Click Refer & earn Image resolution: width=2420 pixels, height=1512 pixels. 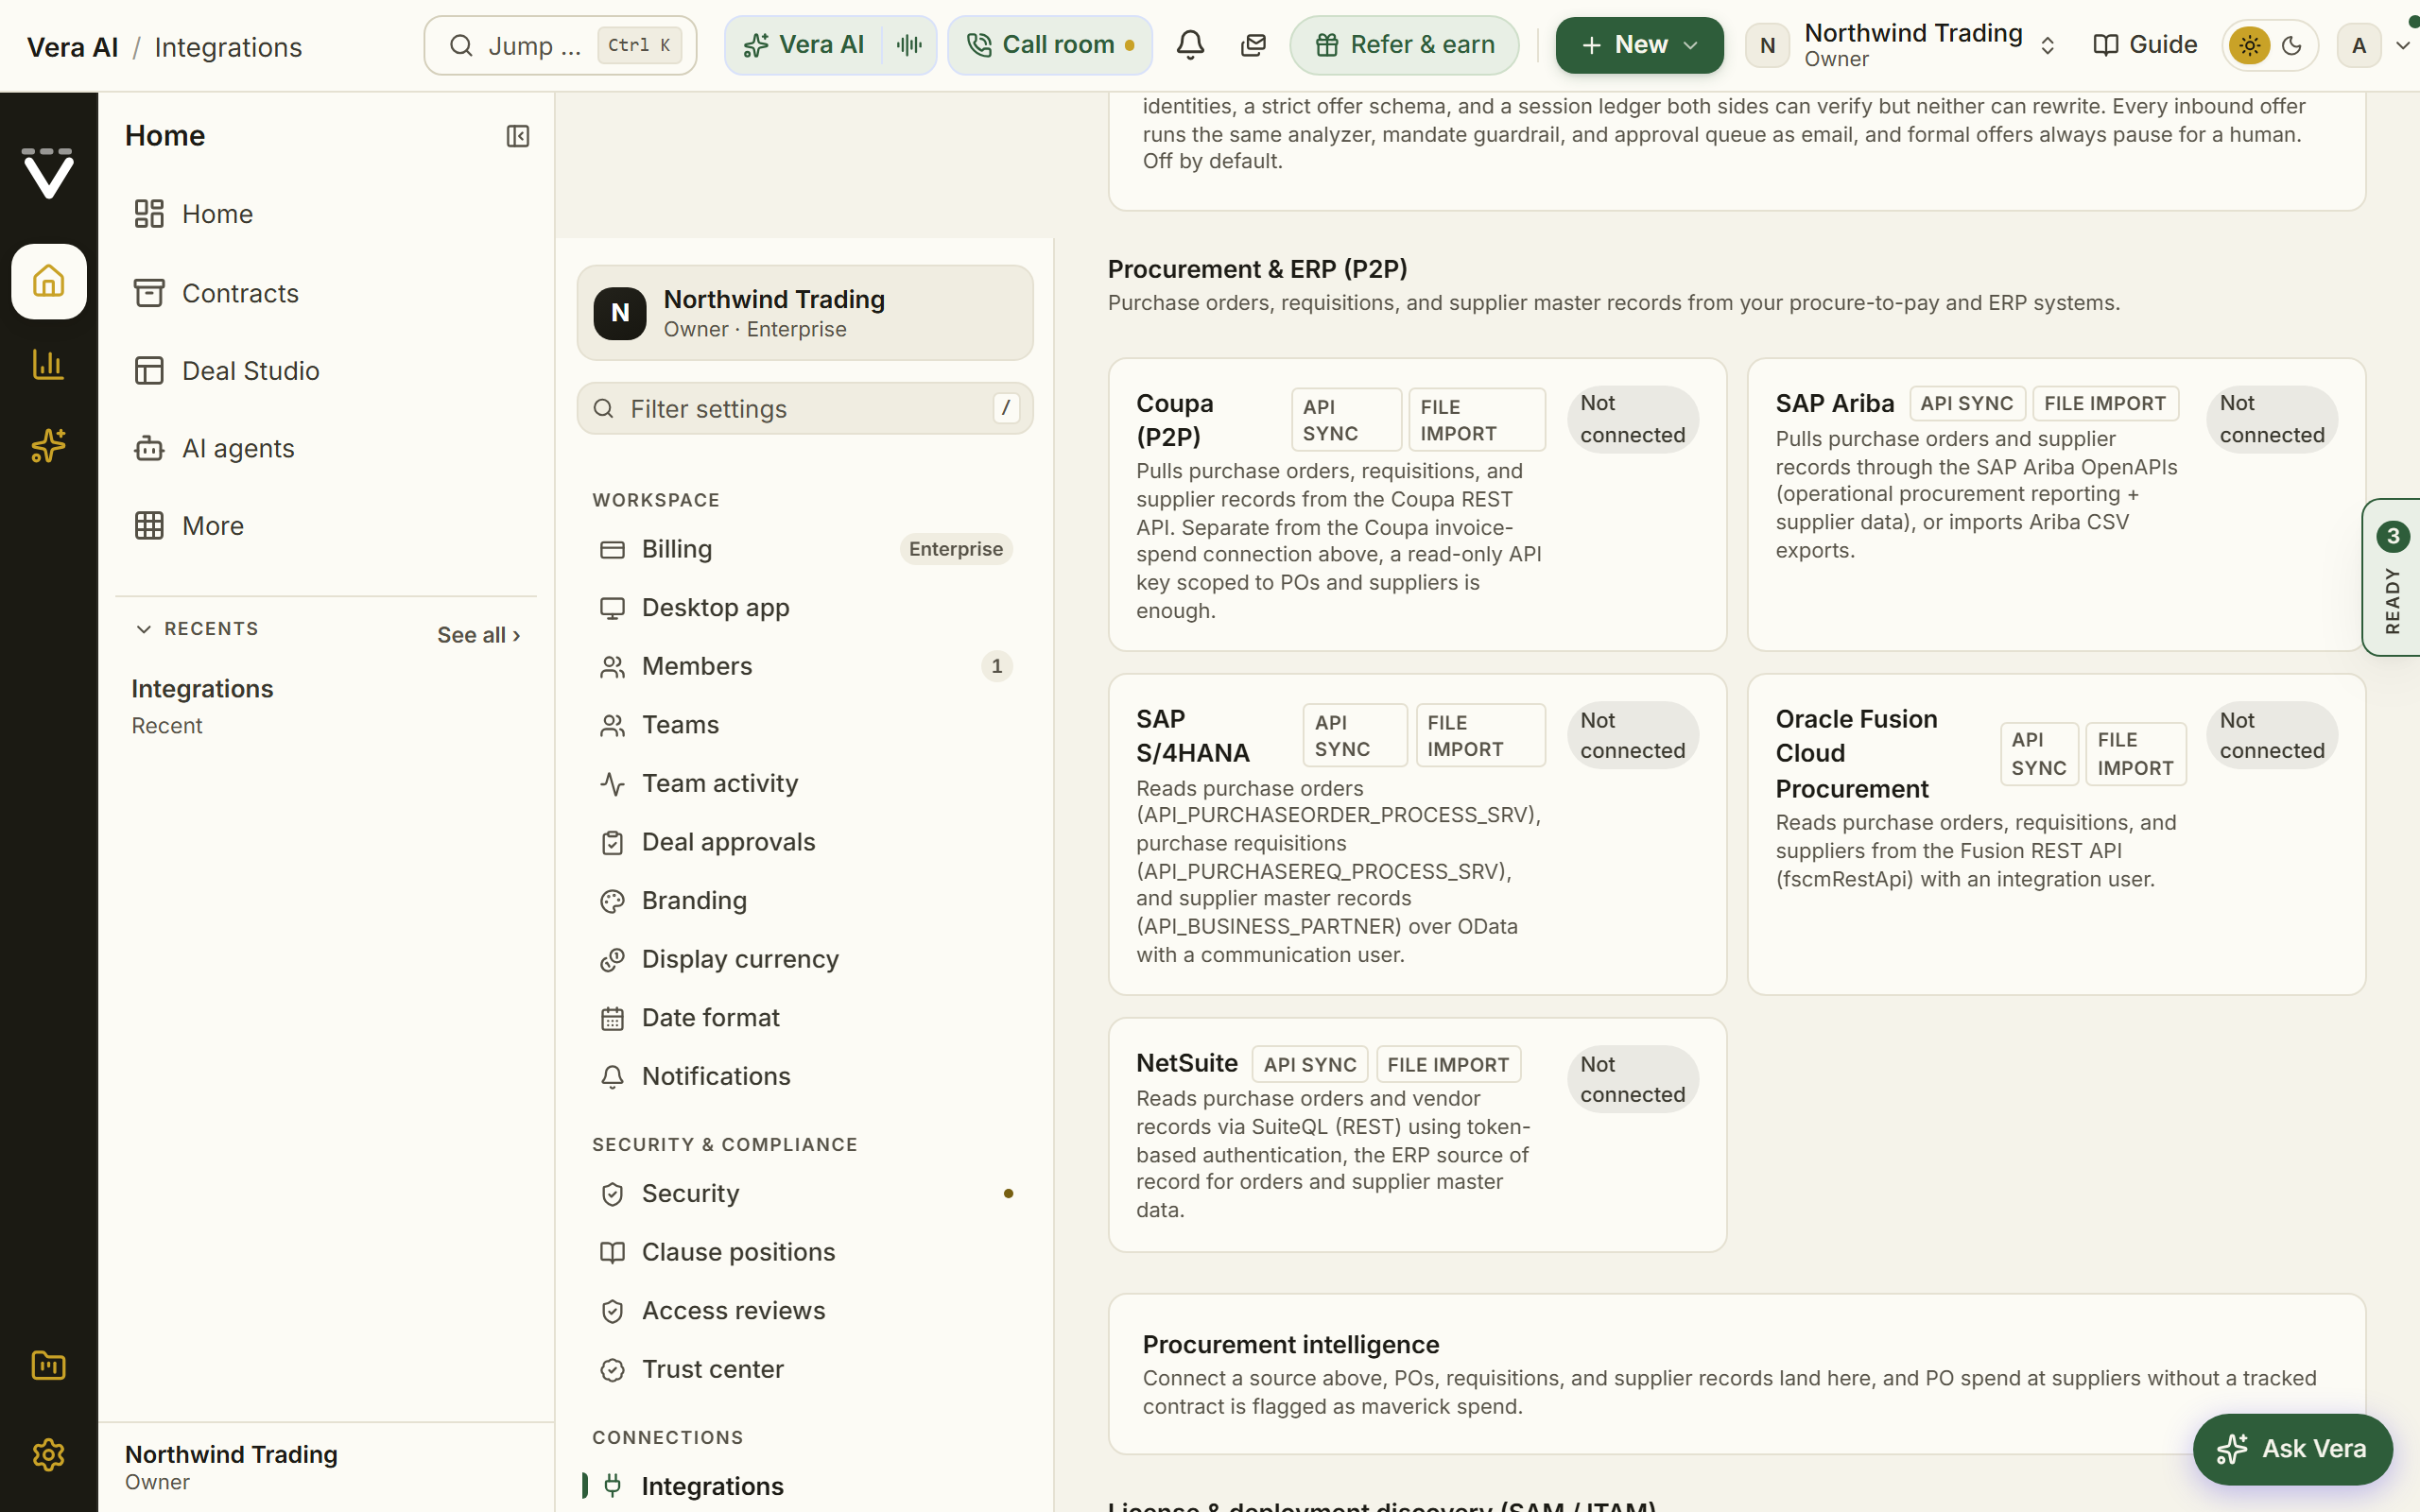tap(1404, 45)
